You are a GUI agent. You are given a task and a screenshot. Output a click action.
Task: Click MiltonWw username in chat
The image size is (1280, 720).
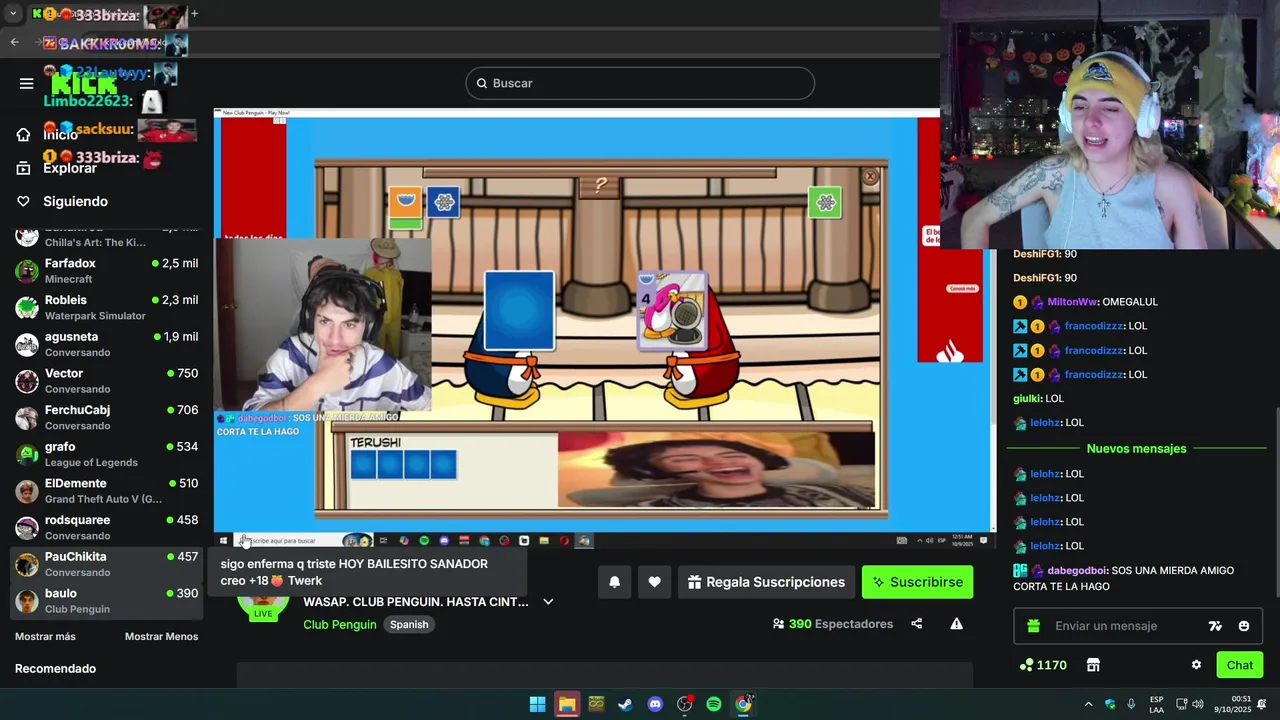1072,302
